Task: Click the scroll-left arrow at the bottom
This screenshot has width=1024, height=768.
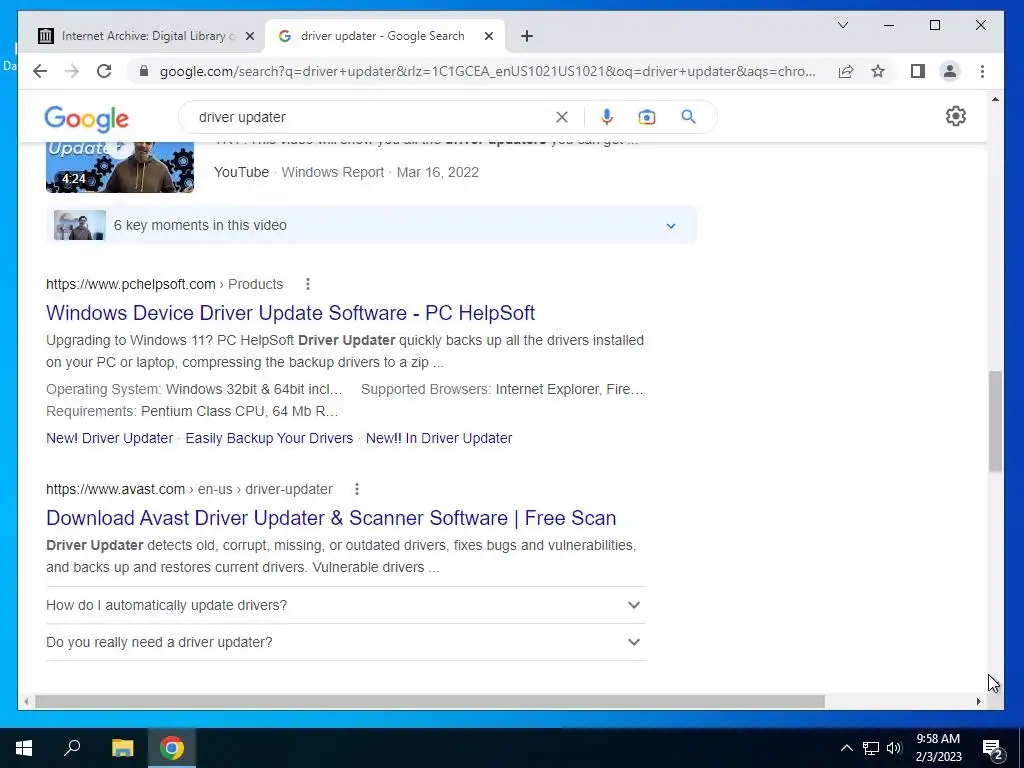Action: pos(26,701)
